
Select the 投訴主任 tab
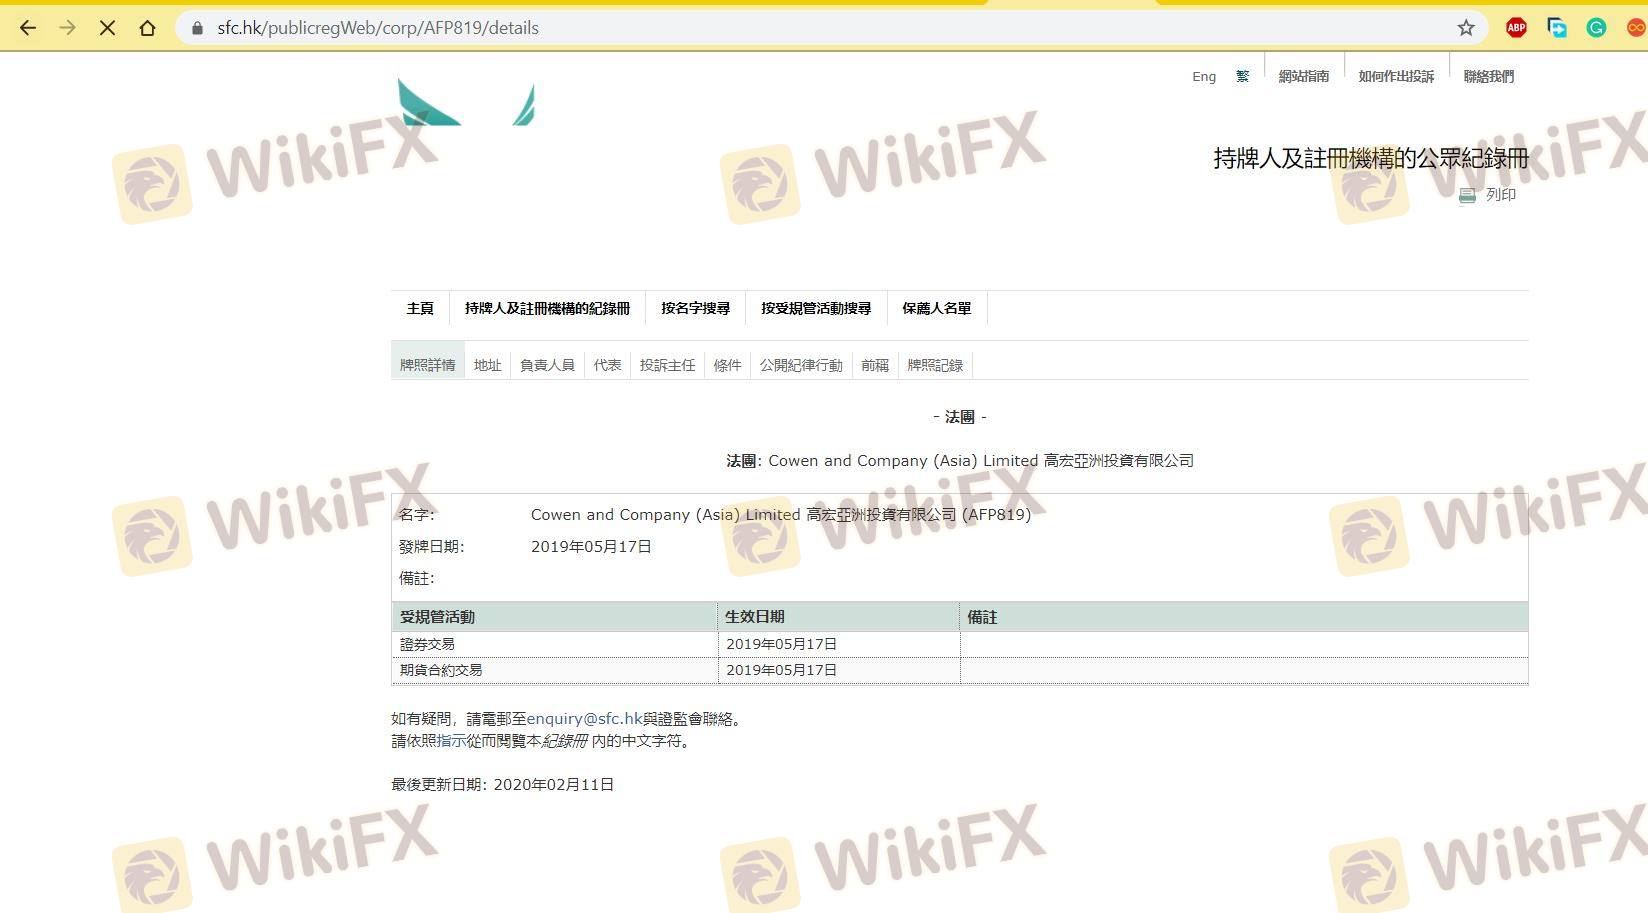click(667, 365)
